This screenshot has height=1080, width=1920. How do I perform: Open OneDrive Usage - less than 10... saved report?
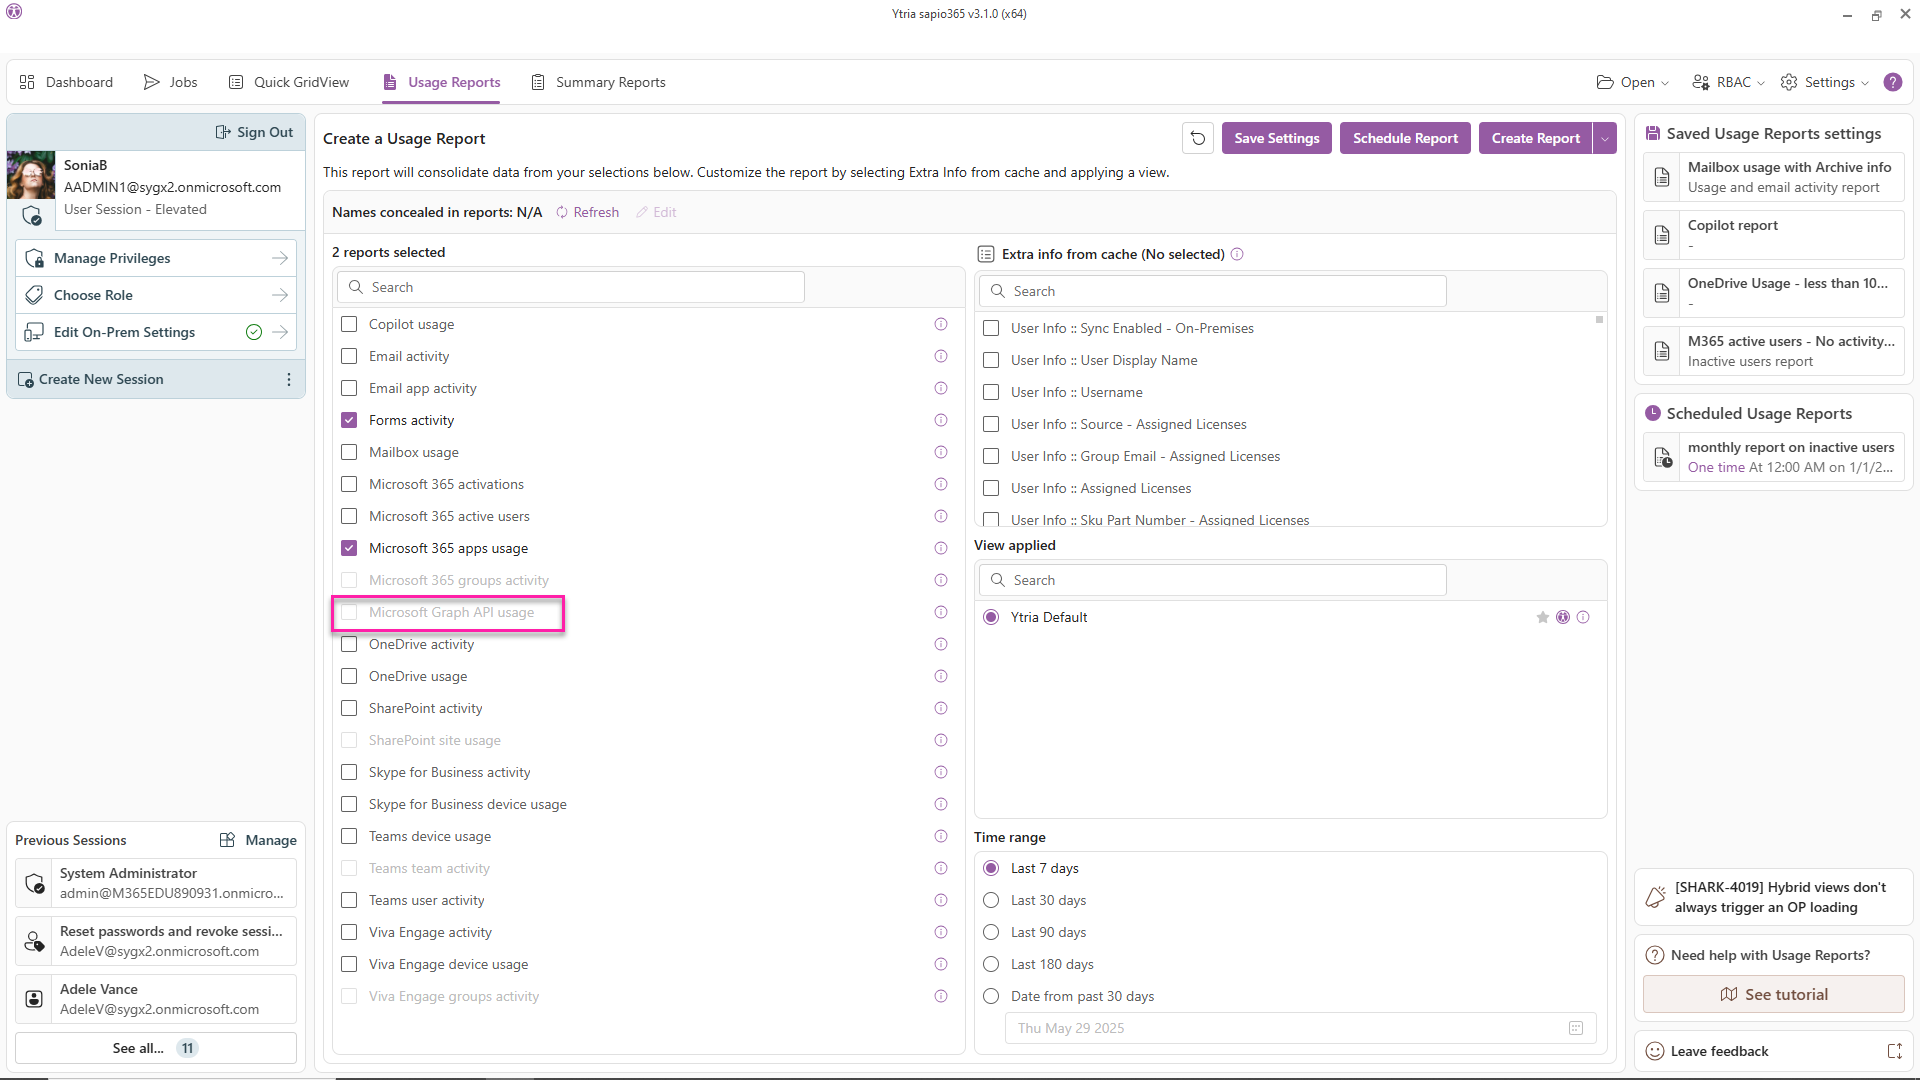[x=1773, y=293]
